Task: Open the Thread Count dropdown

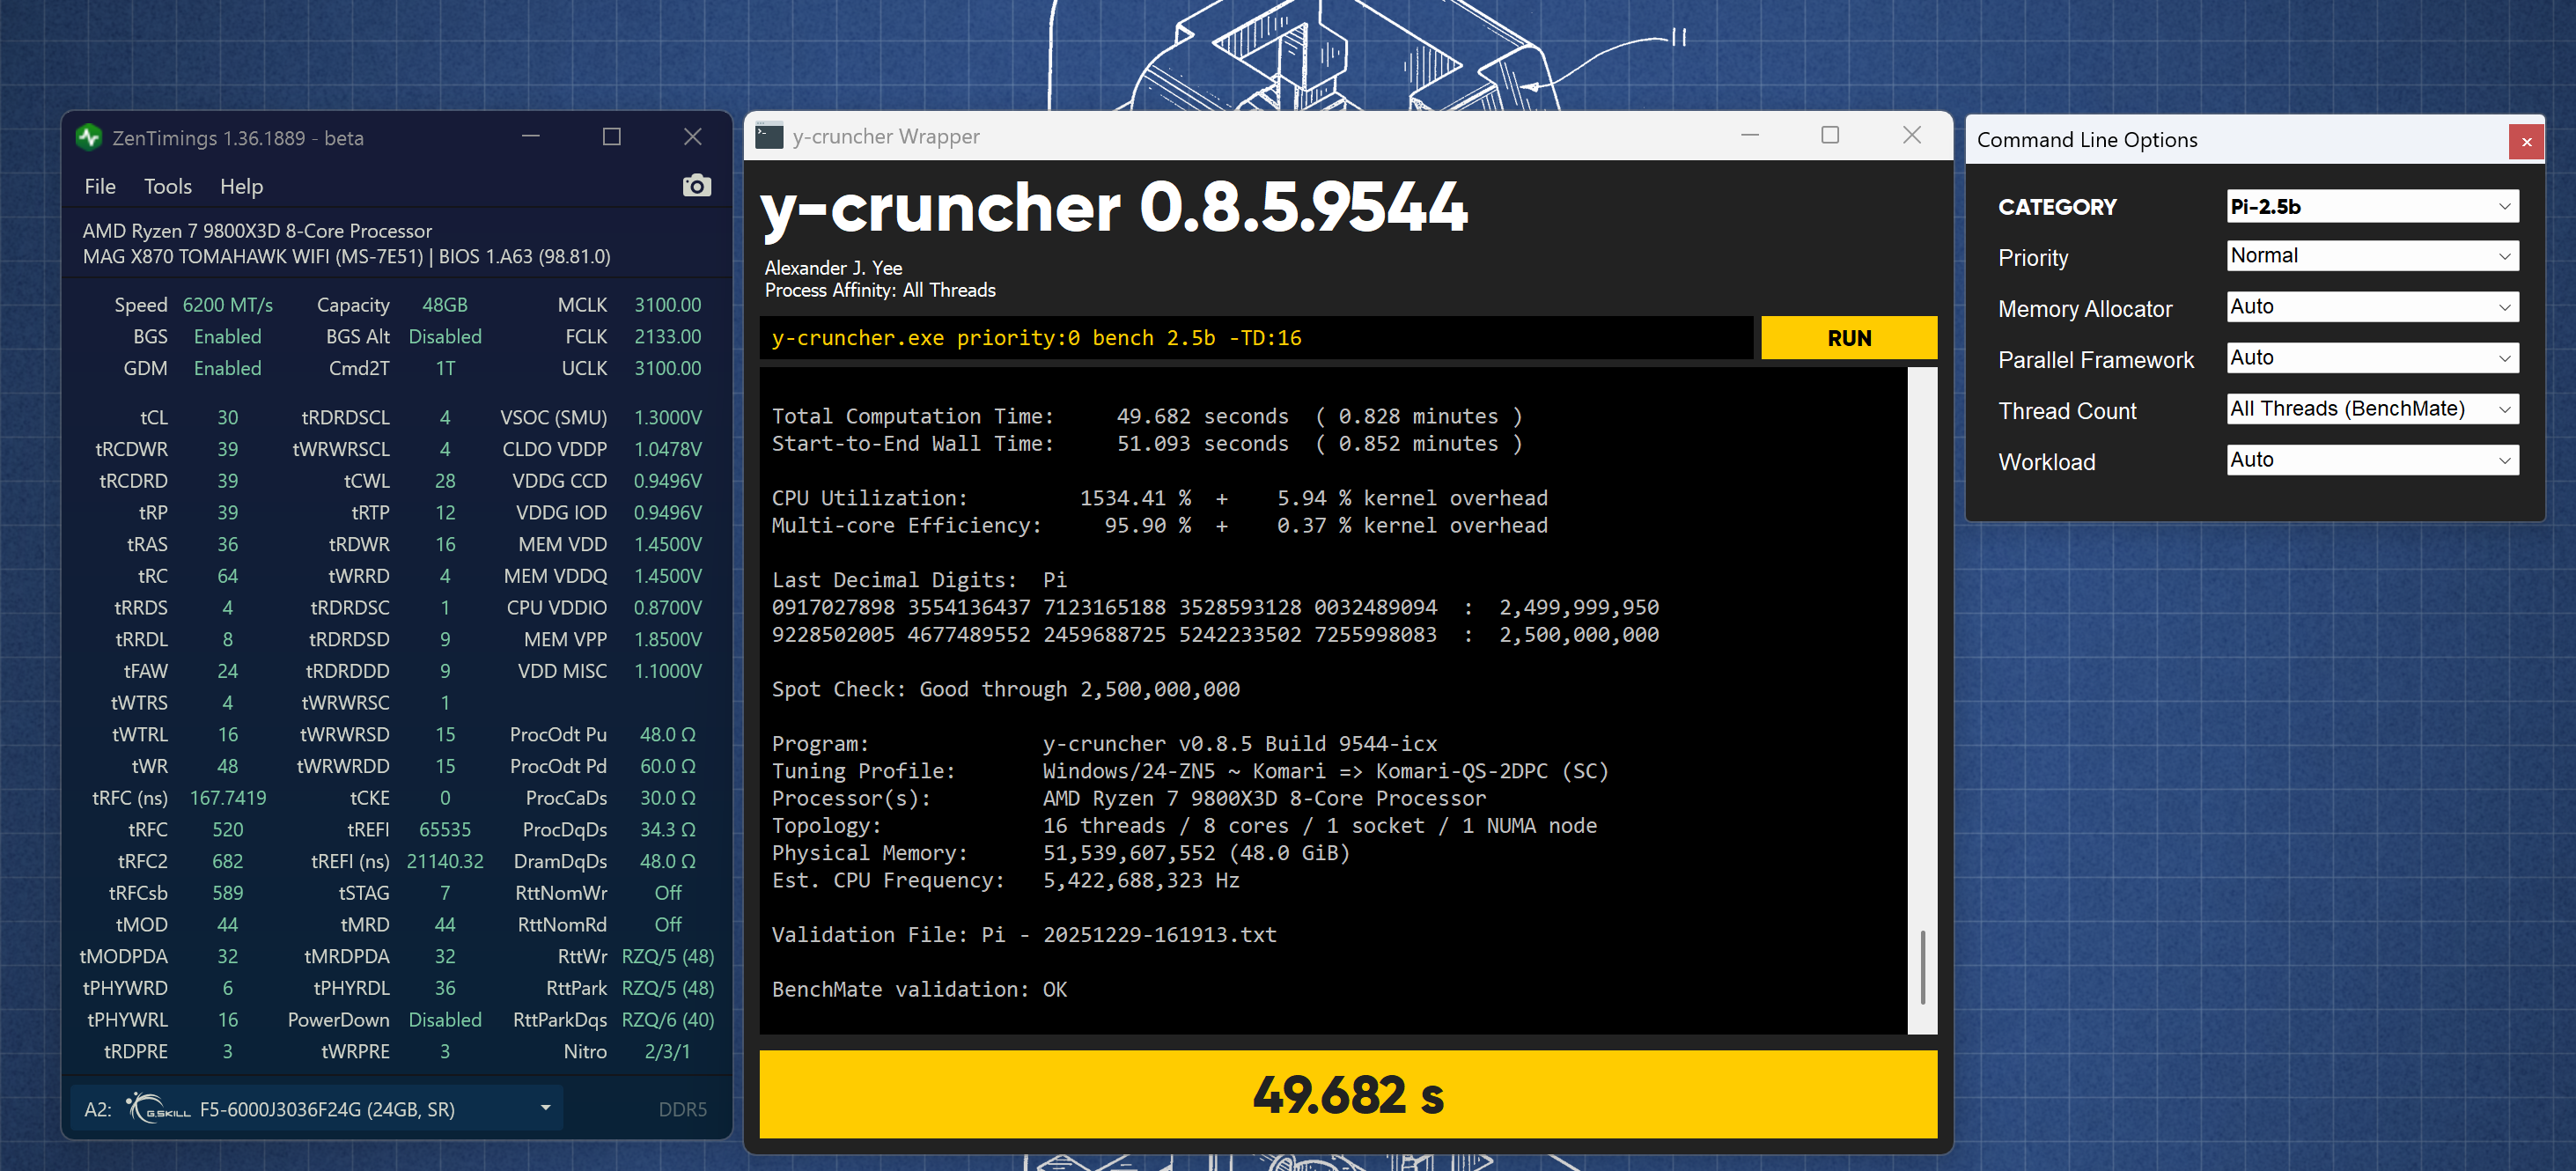Action: point(2372,409)
